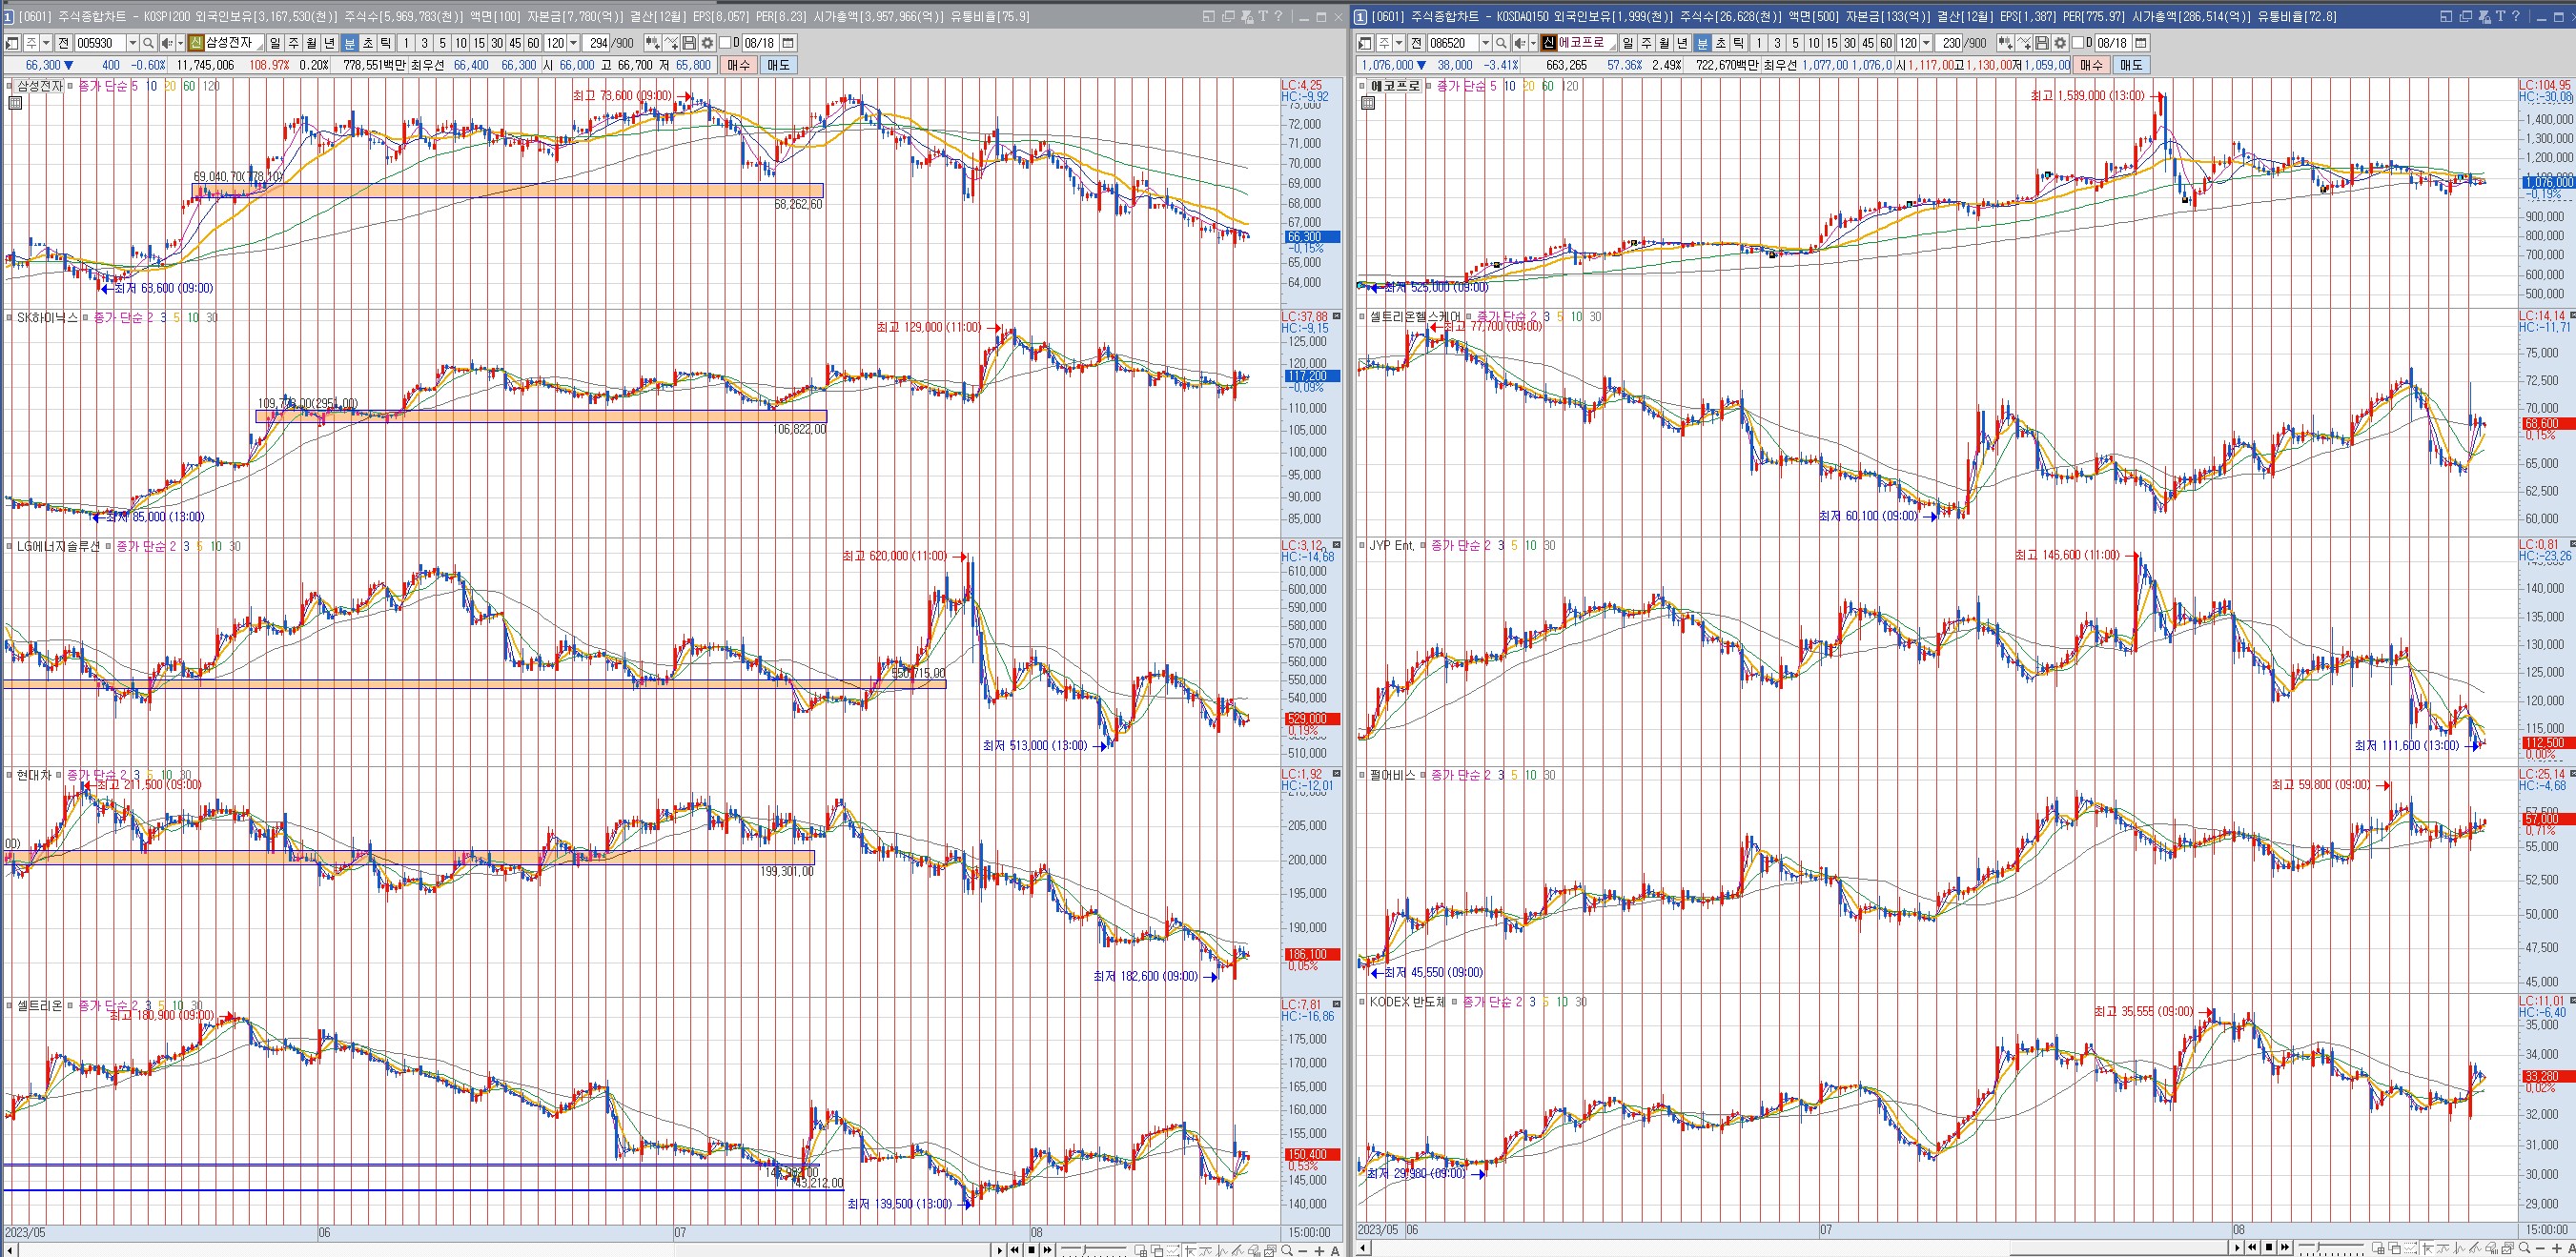2576x1257 pixels.
Task: Click the sound speaker icon in right toolbar
Action: coord(1520,43)
